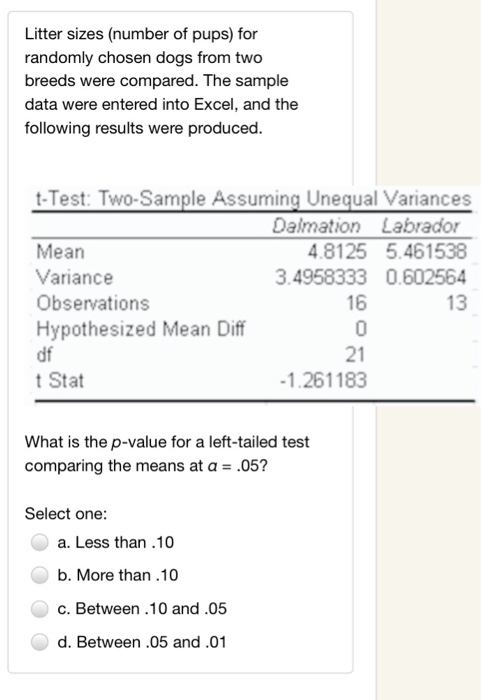Click the 'Hypothesized Mean Diff' row label
The height and width of the screenshot is (700, 481).
tap(141, 329)
